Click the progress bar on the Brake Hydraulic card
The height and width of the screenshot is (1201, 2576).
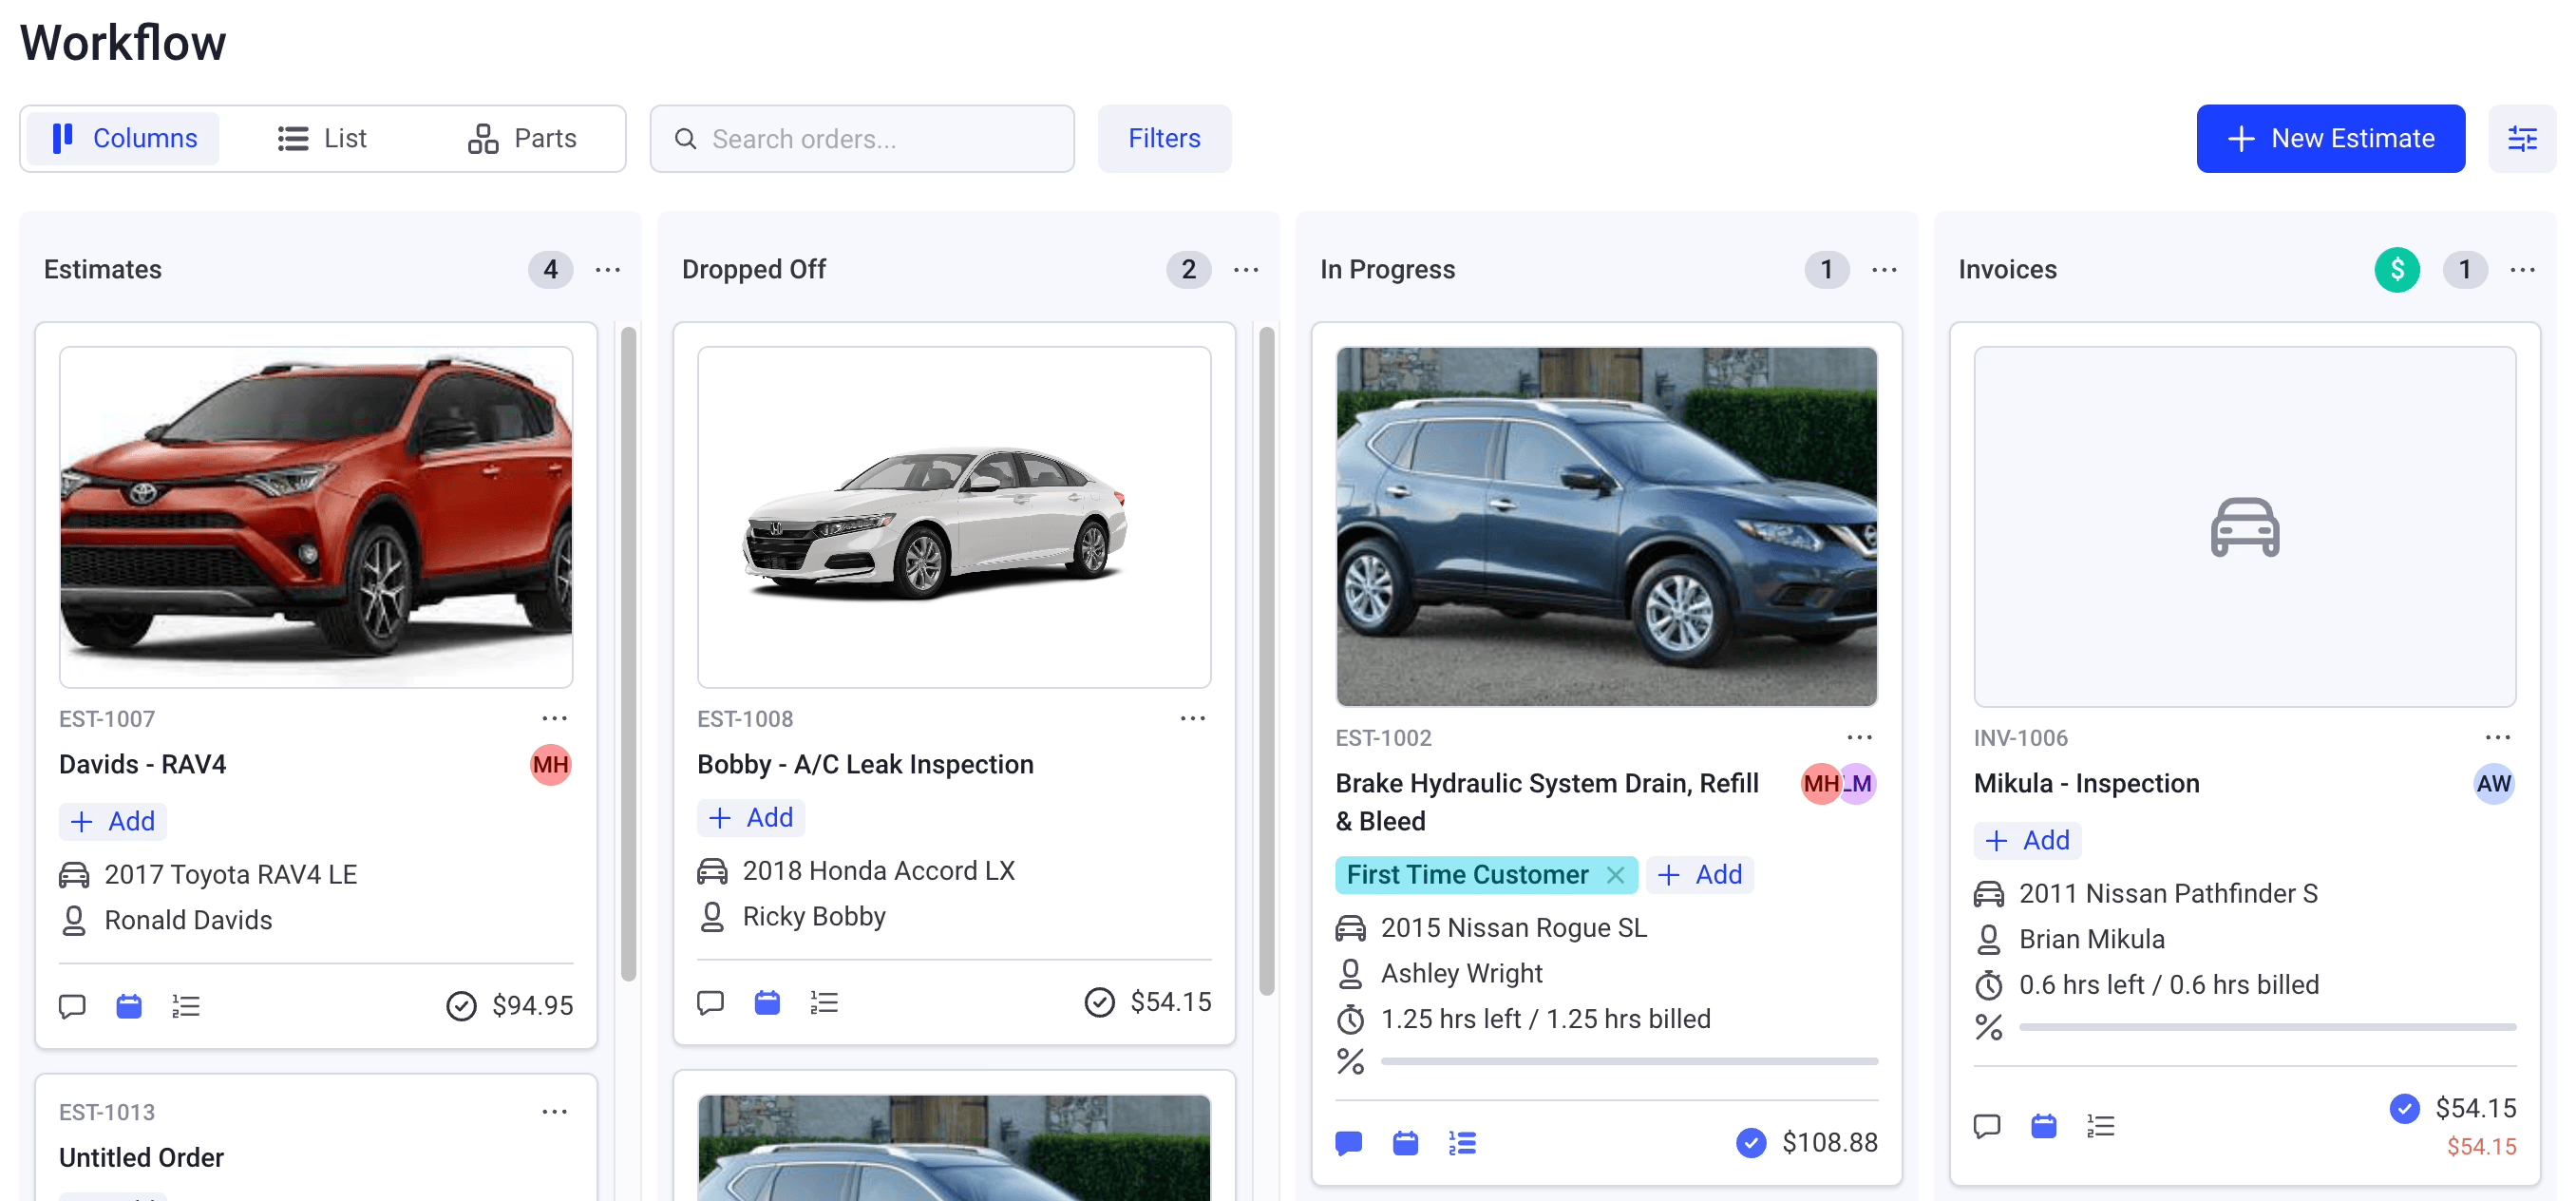tap(1628, 1060)
